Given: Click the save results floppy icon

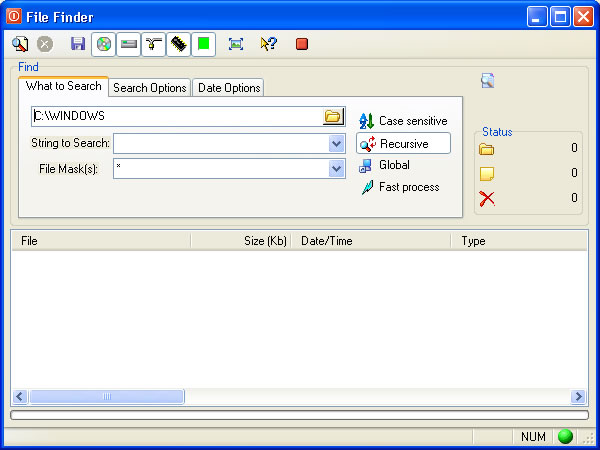Looking at the screenshot, I should pyautogui.click(x=78, y=44).
